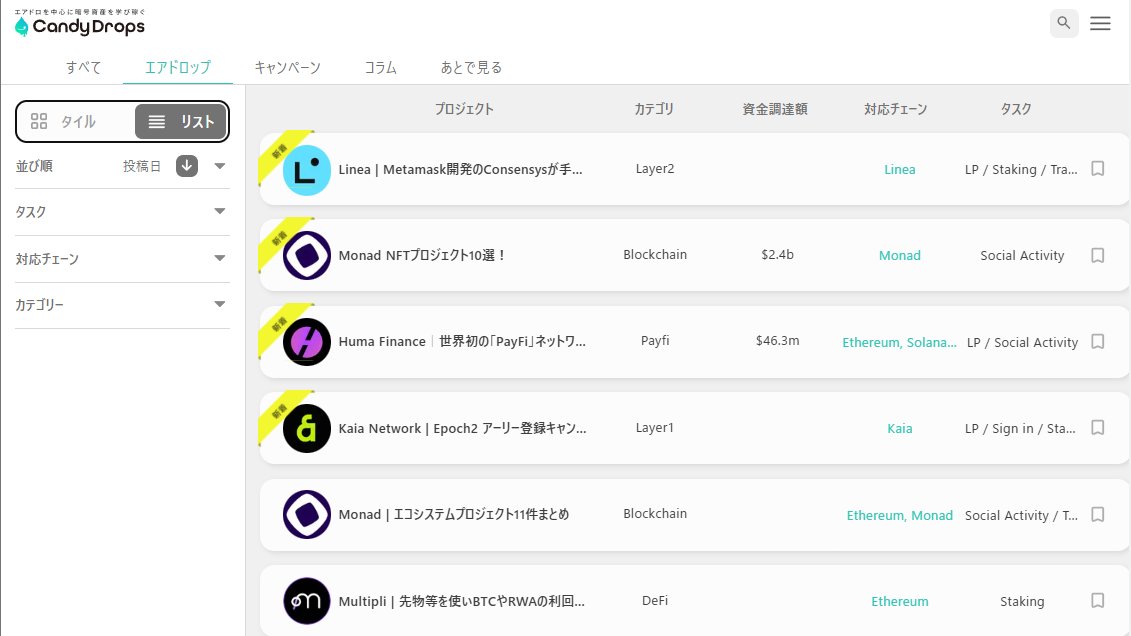The height and width of the screenshot is (636, 1131).
Task: Expand the タスク filter
Action: [x=122, y=212]
